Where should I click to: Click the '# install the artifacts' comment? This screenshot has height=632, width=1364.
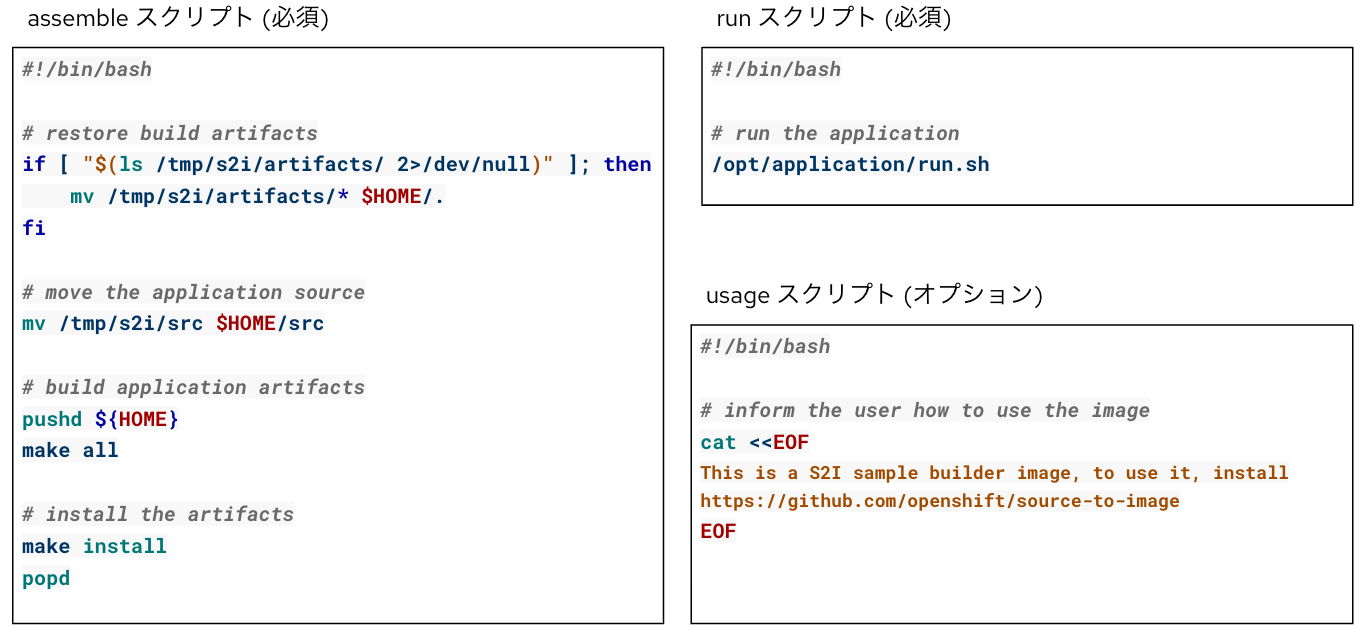tap(158, 514)
